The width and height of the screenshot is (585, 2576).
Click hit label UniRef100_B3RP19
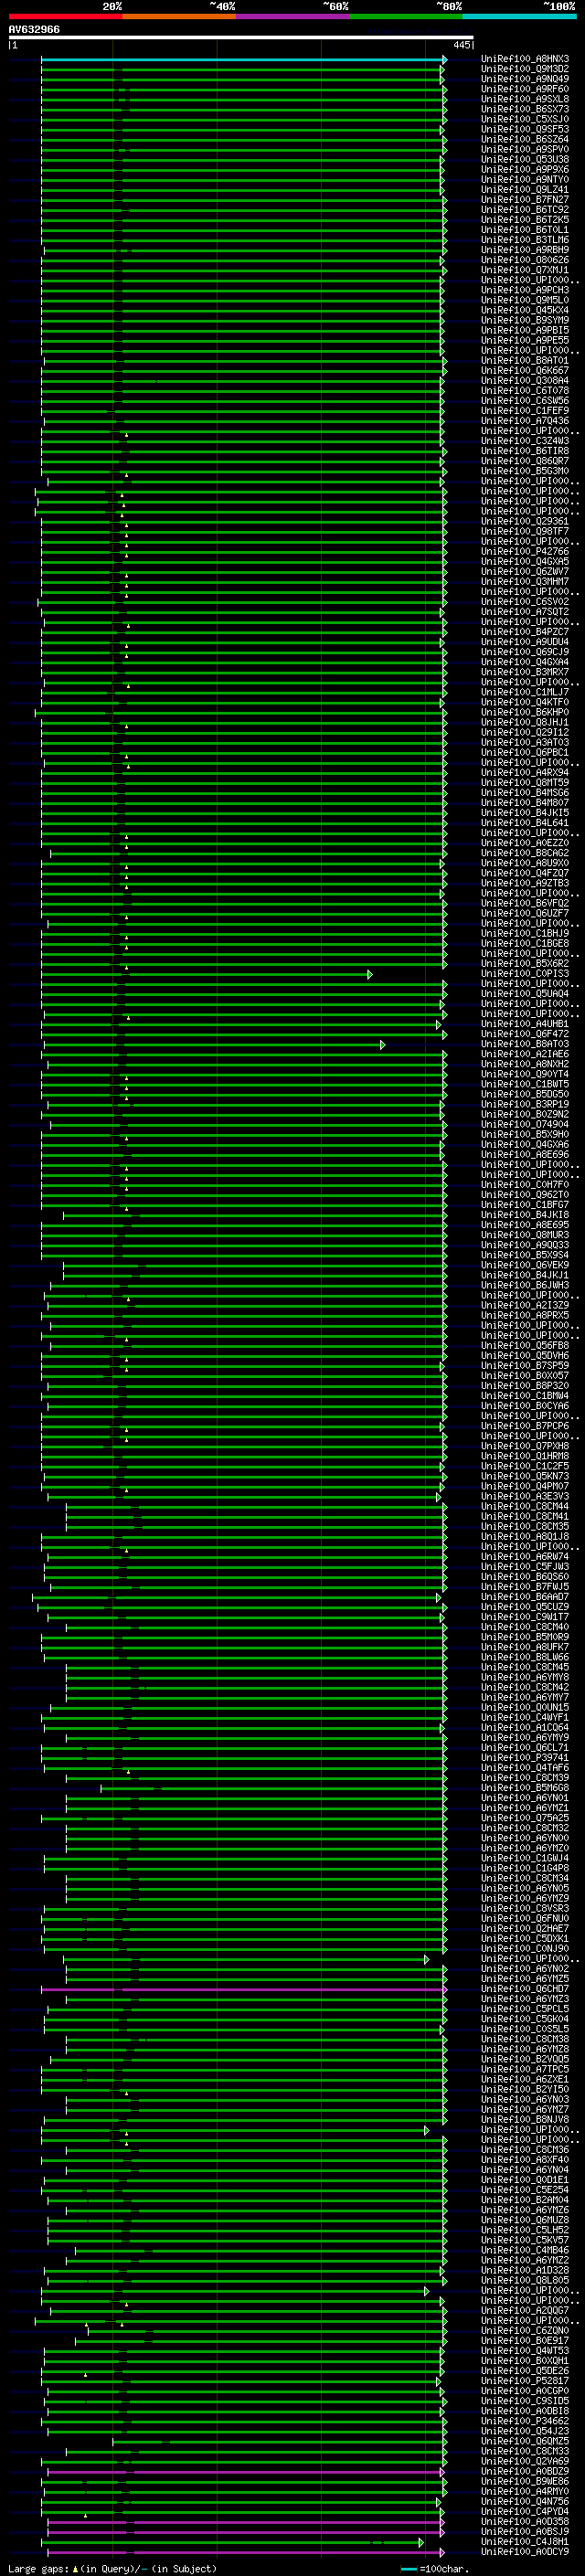coord(525,1105)
